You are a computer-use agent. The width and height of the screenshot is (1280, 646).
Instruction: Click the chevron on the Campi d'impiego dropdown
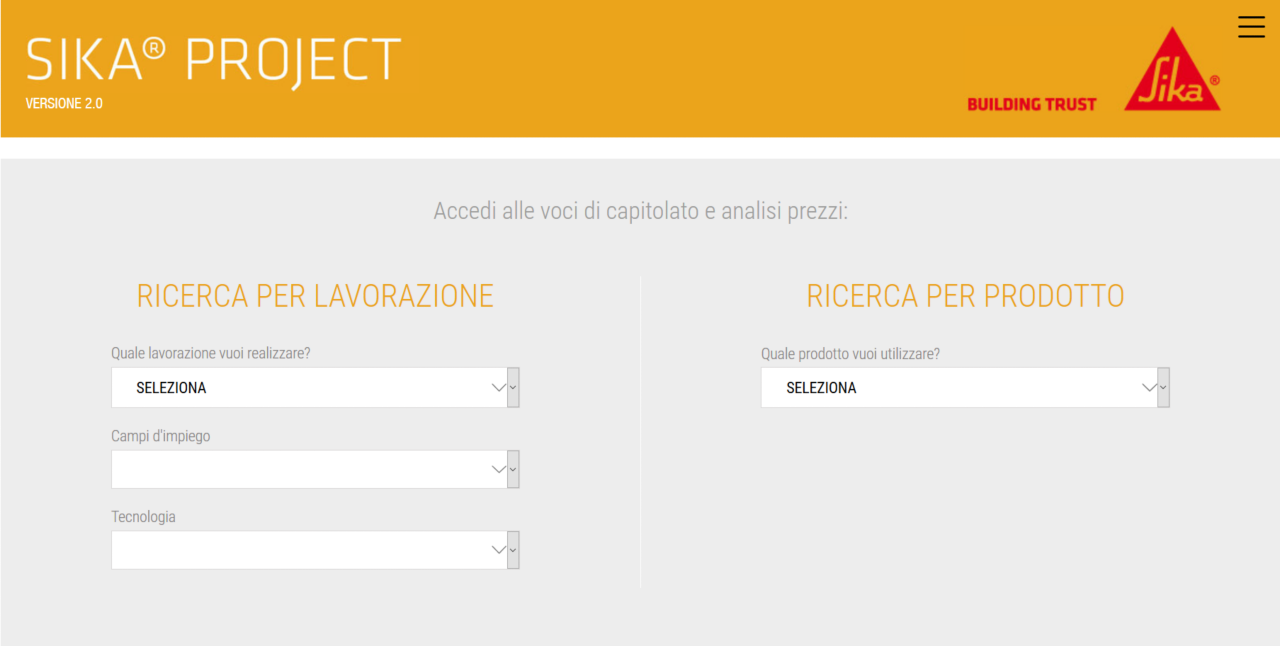coord(498,468)
